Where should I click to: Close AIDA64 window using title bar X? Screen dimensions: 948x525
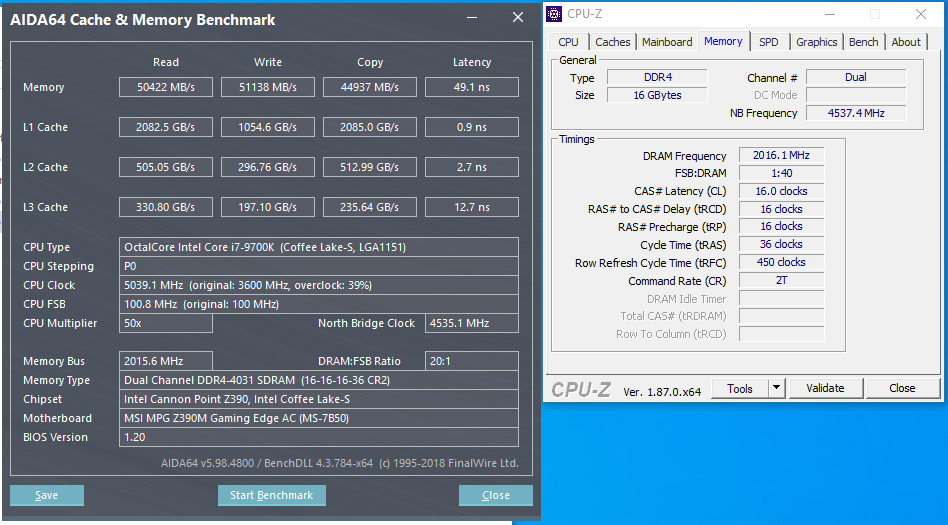(518, 18)
